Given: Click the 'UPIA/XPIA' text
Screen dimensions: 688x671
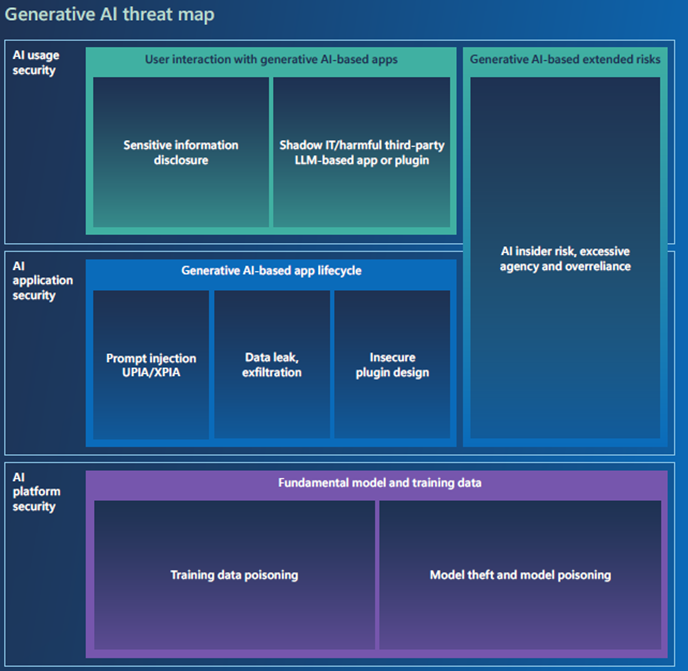Looking at the screenshot, I should click(x=151, y=373).
